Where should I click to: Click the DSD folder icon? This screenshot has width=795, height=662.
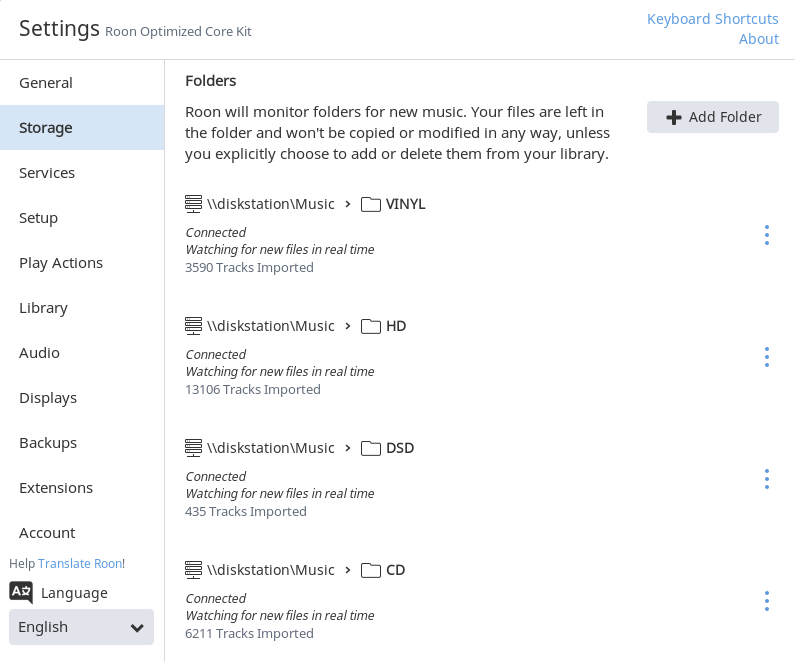point(371,448)
